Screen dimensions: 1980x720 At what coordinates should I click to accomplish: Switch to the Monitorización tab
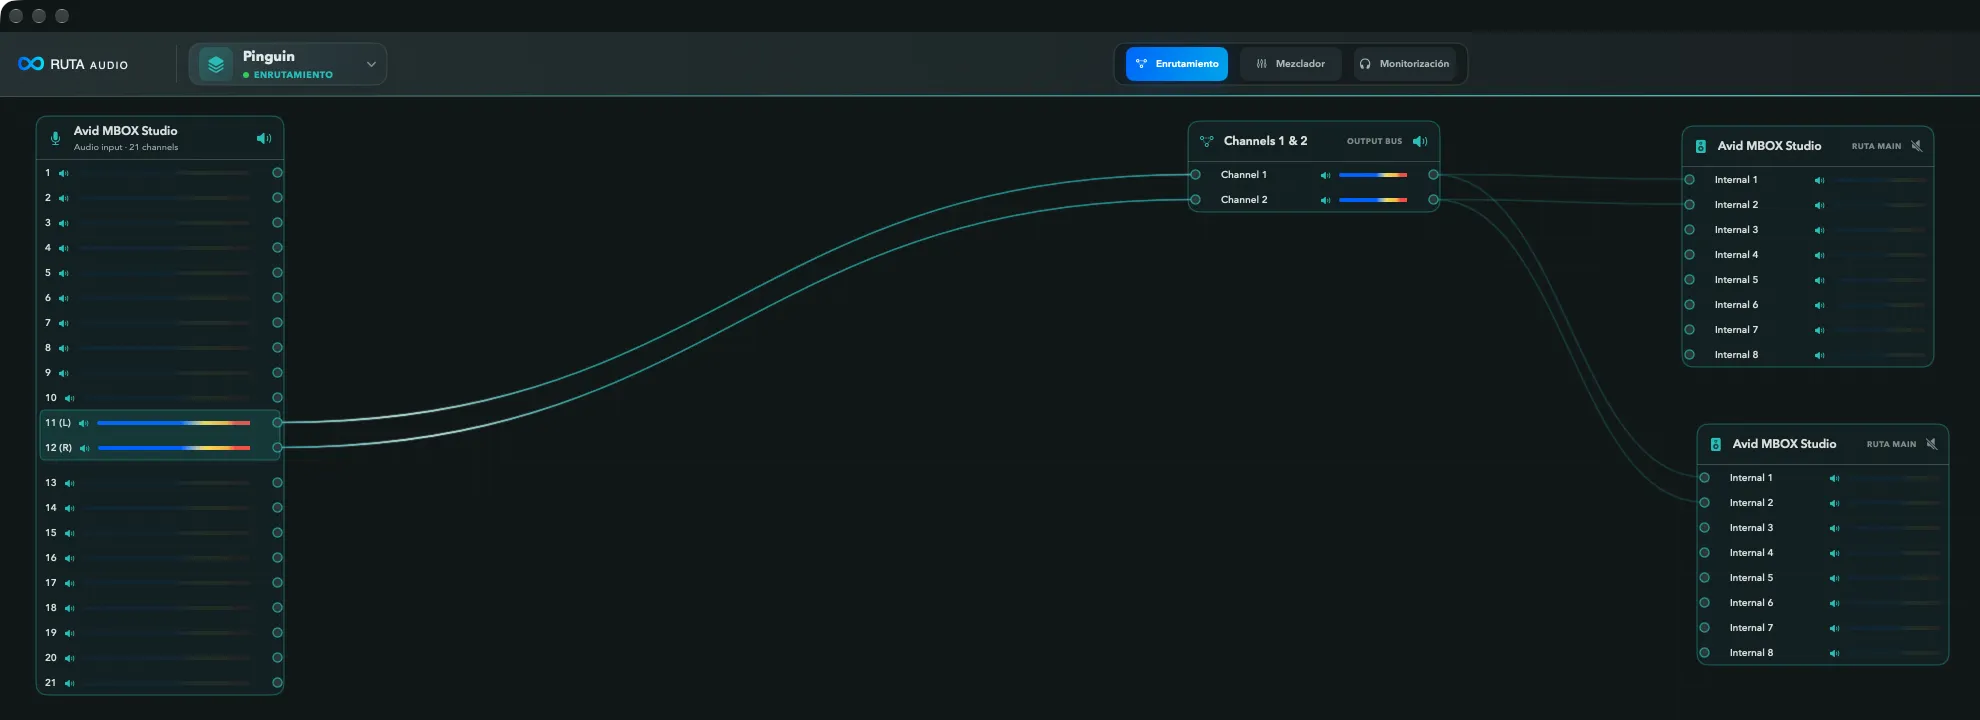pos(1404,64)
